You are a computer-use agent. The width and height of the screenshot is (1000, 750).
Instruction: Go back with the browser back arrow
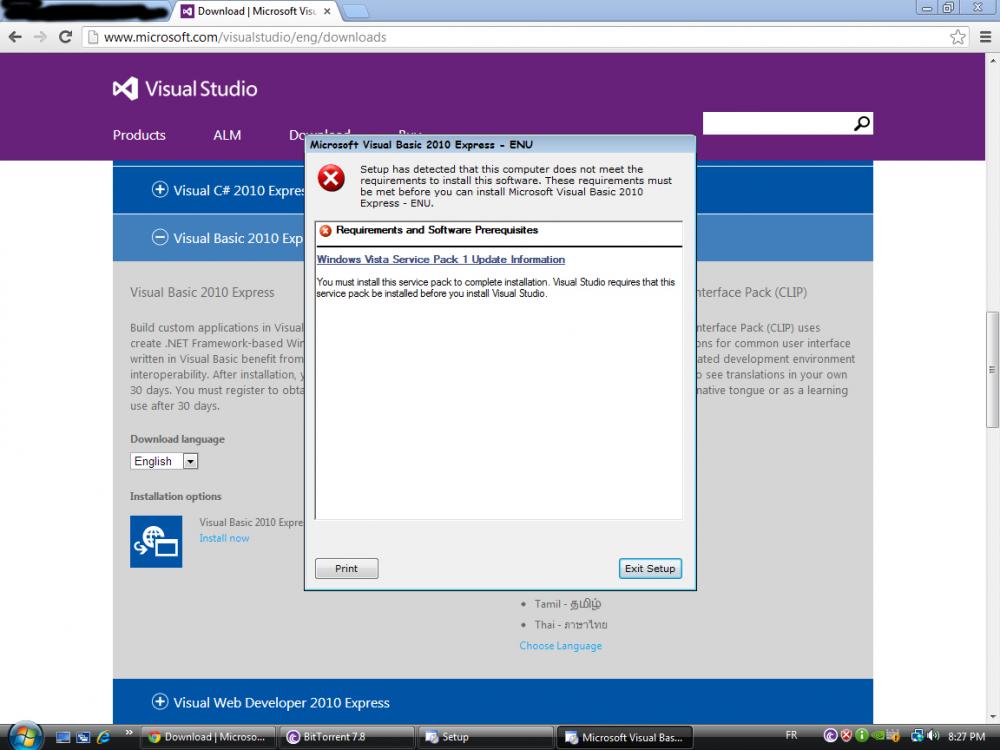(15, 37)
